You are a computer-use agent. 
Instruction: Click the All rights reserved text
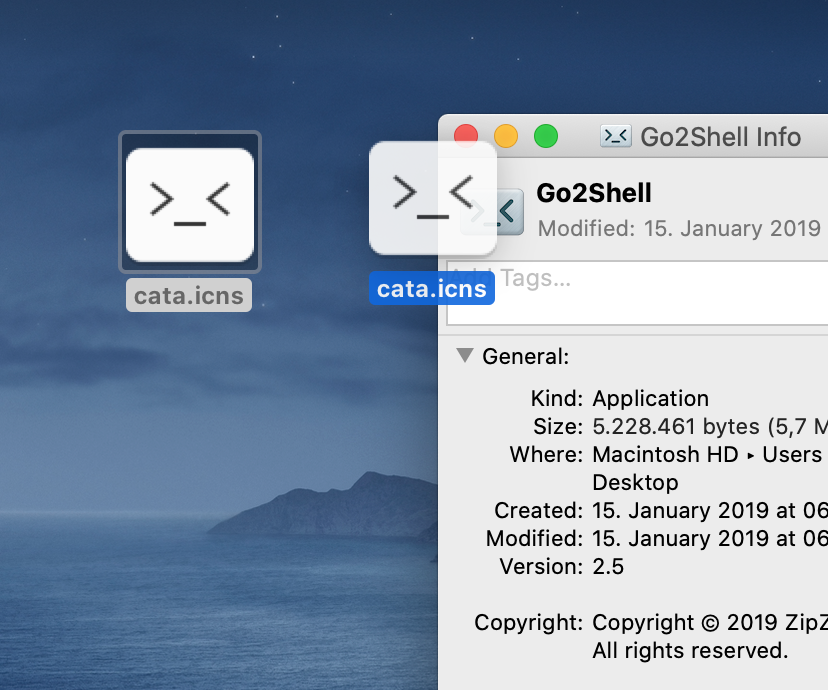click(690, 650)
